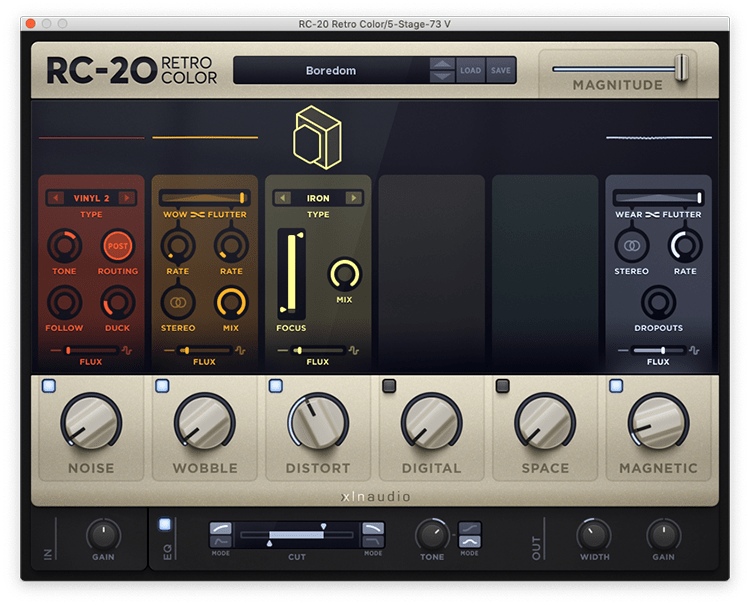
Task: Click the output GAIN knob
Action: point(663,535)
